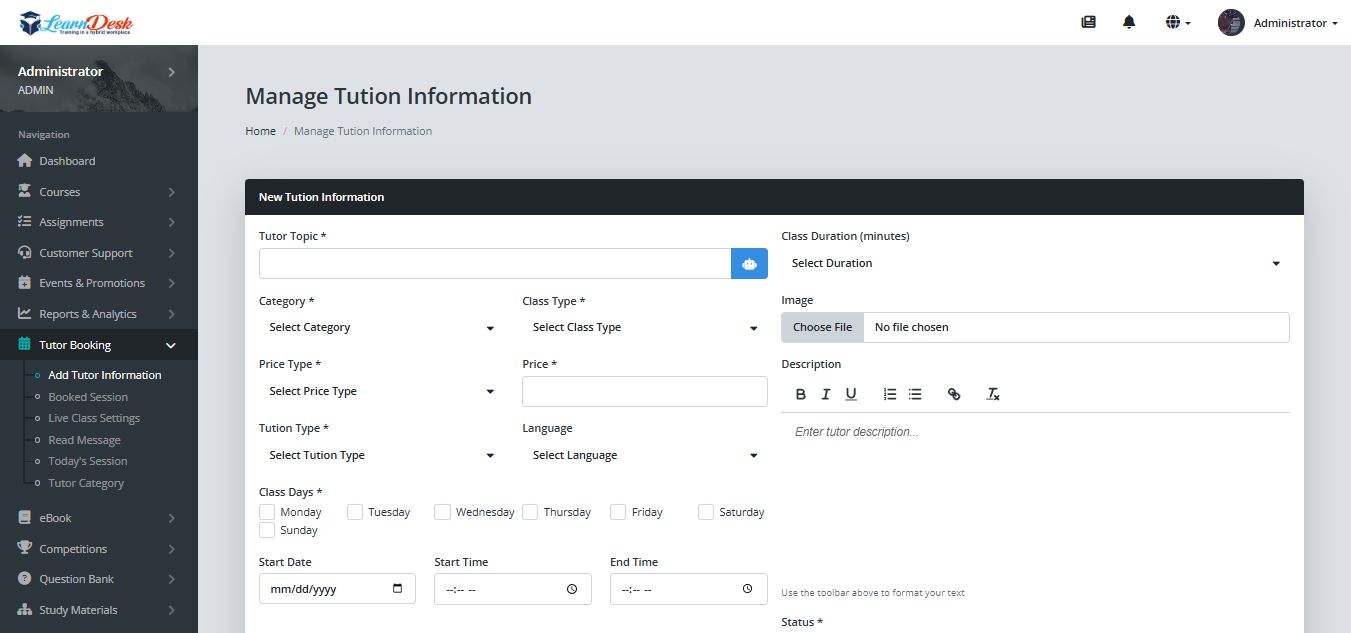
Task: Enable the Wednesday checkbox
Action: (443, 512)
